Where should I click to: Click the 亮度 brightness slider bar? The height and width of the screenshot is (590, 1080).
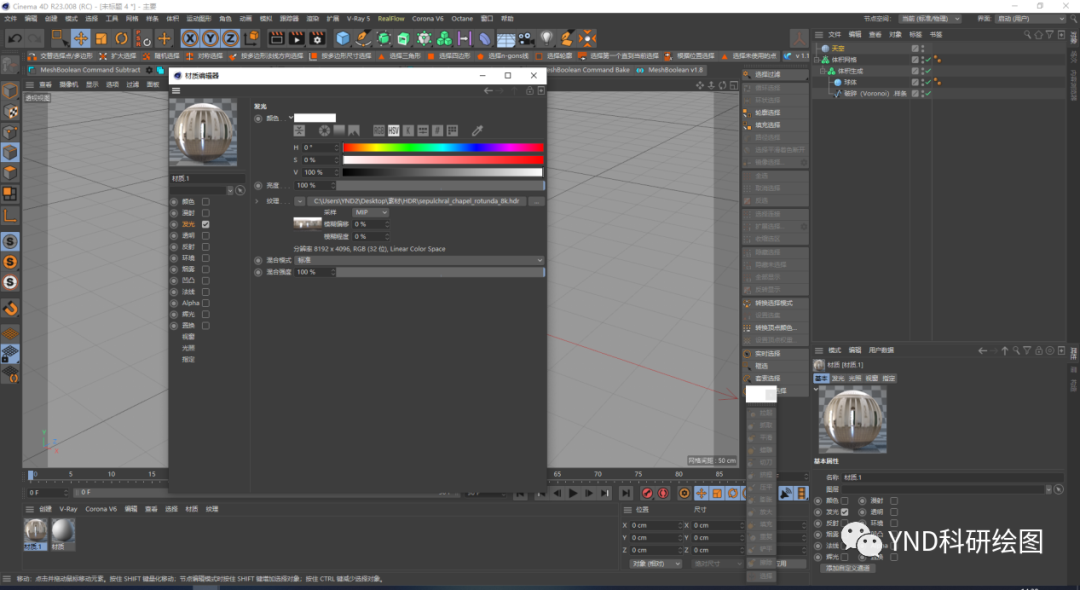pos(440,185)
